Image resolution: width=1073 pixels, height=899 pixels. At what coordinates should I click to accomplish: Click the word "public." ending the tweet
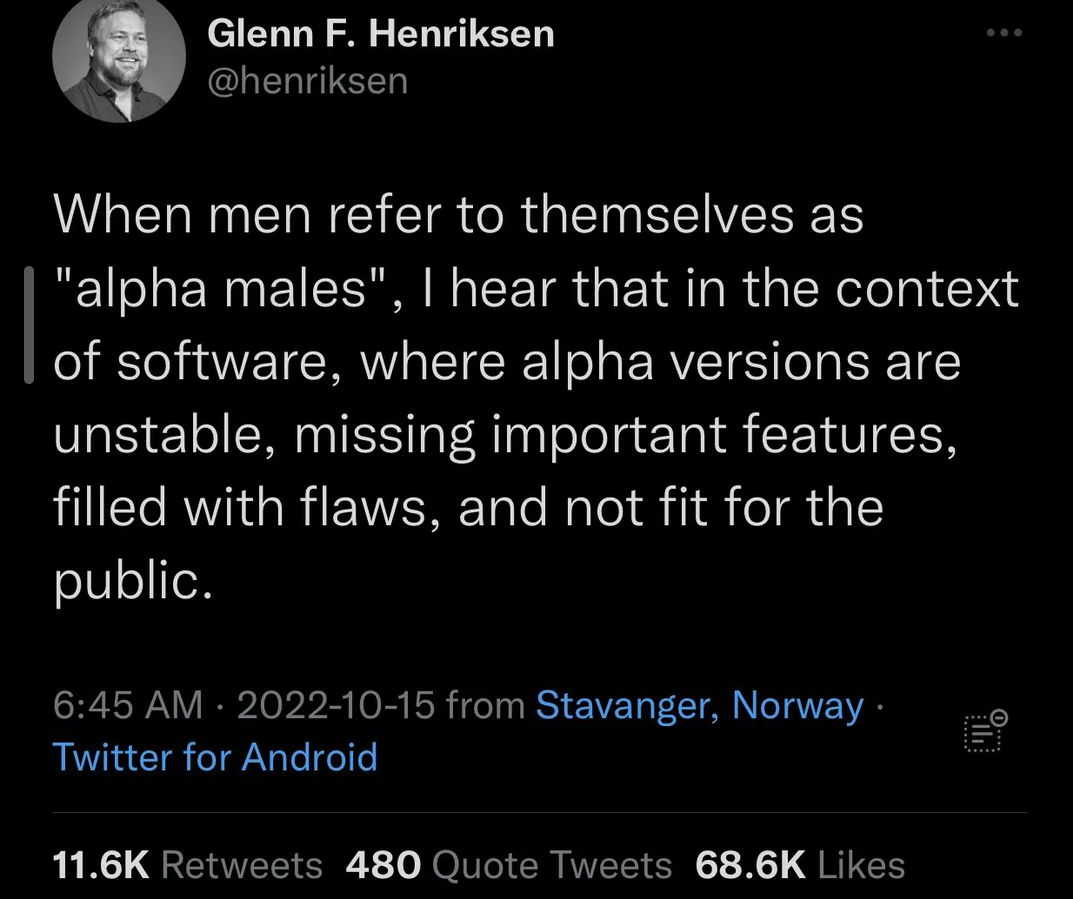pyautogui.click(x=132, y=580)
